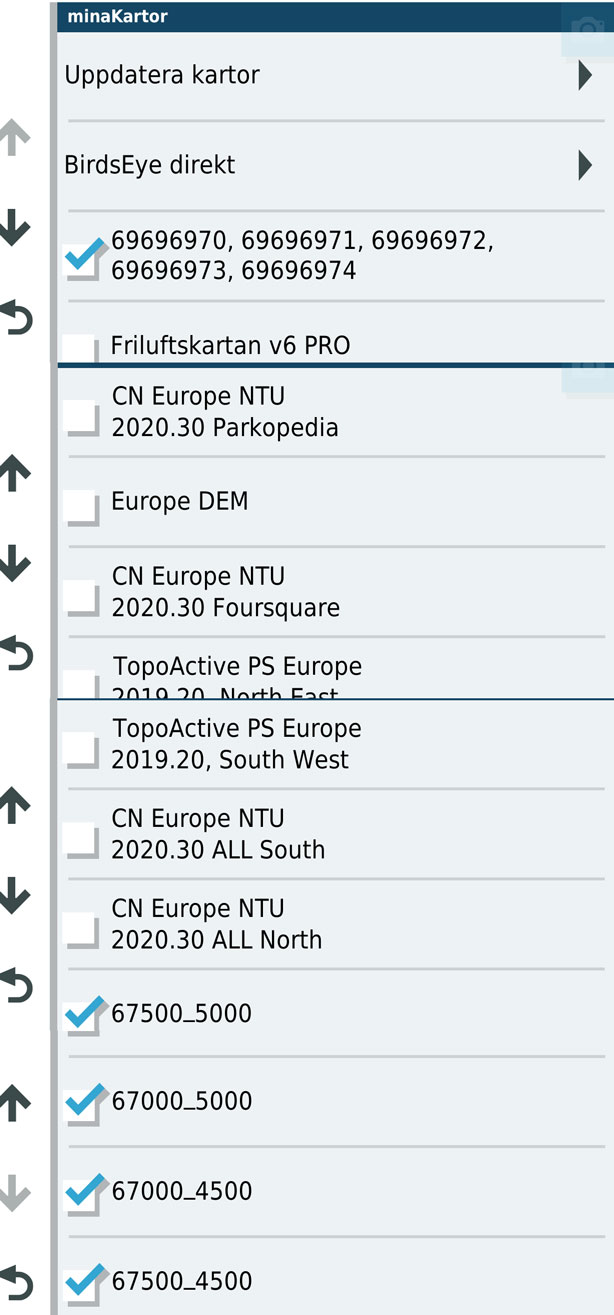Tap the up arrow beside 67000_5000
Screen dimensions: 614x1315
point(15,1103)
